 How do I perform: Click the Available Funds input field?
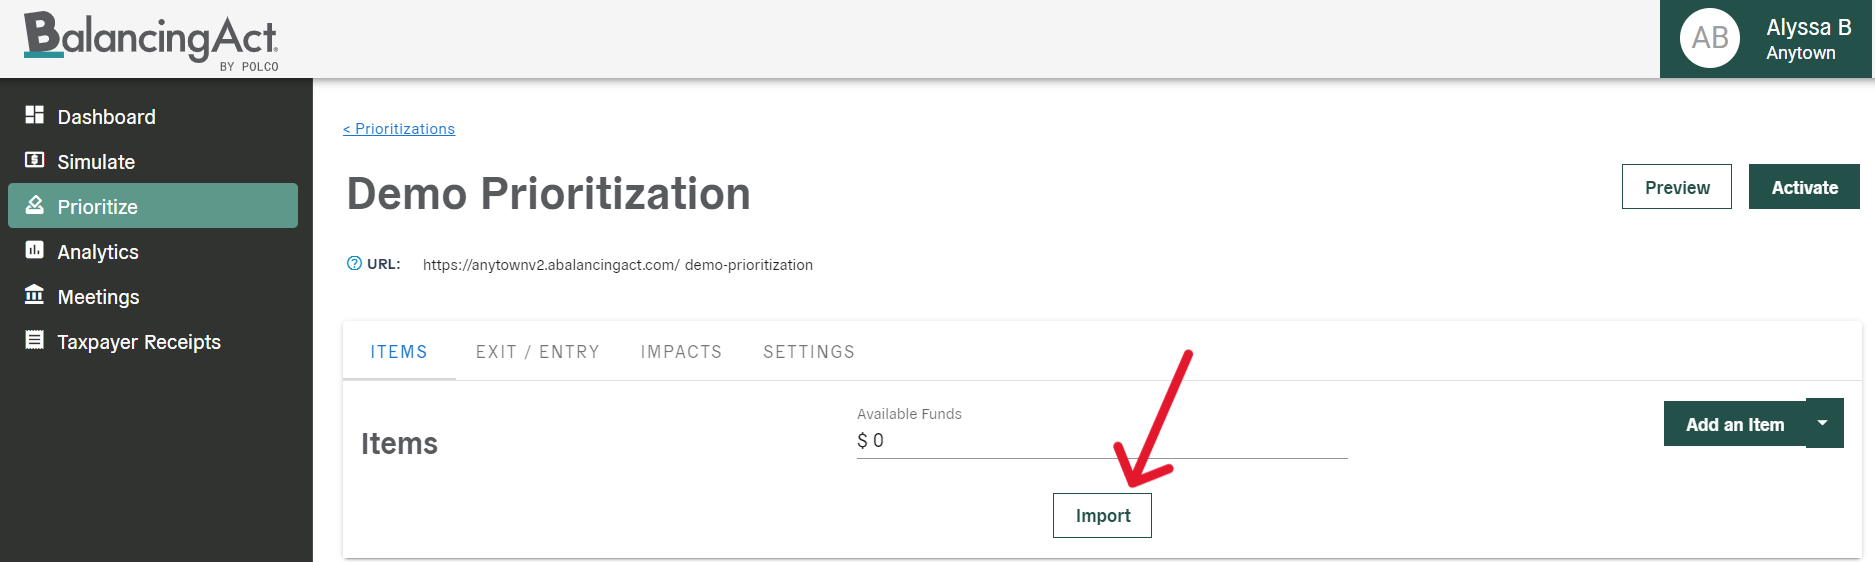click(1102, 441)
